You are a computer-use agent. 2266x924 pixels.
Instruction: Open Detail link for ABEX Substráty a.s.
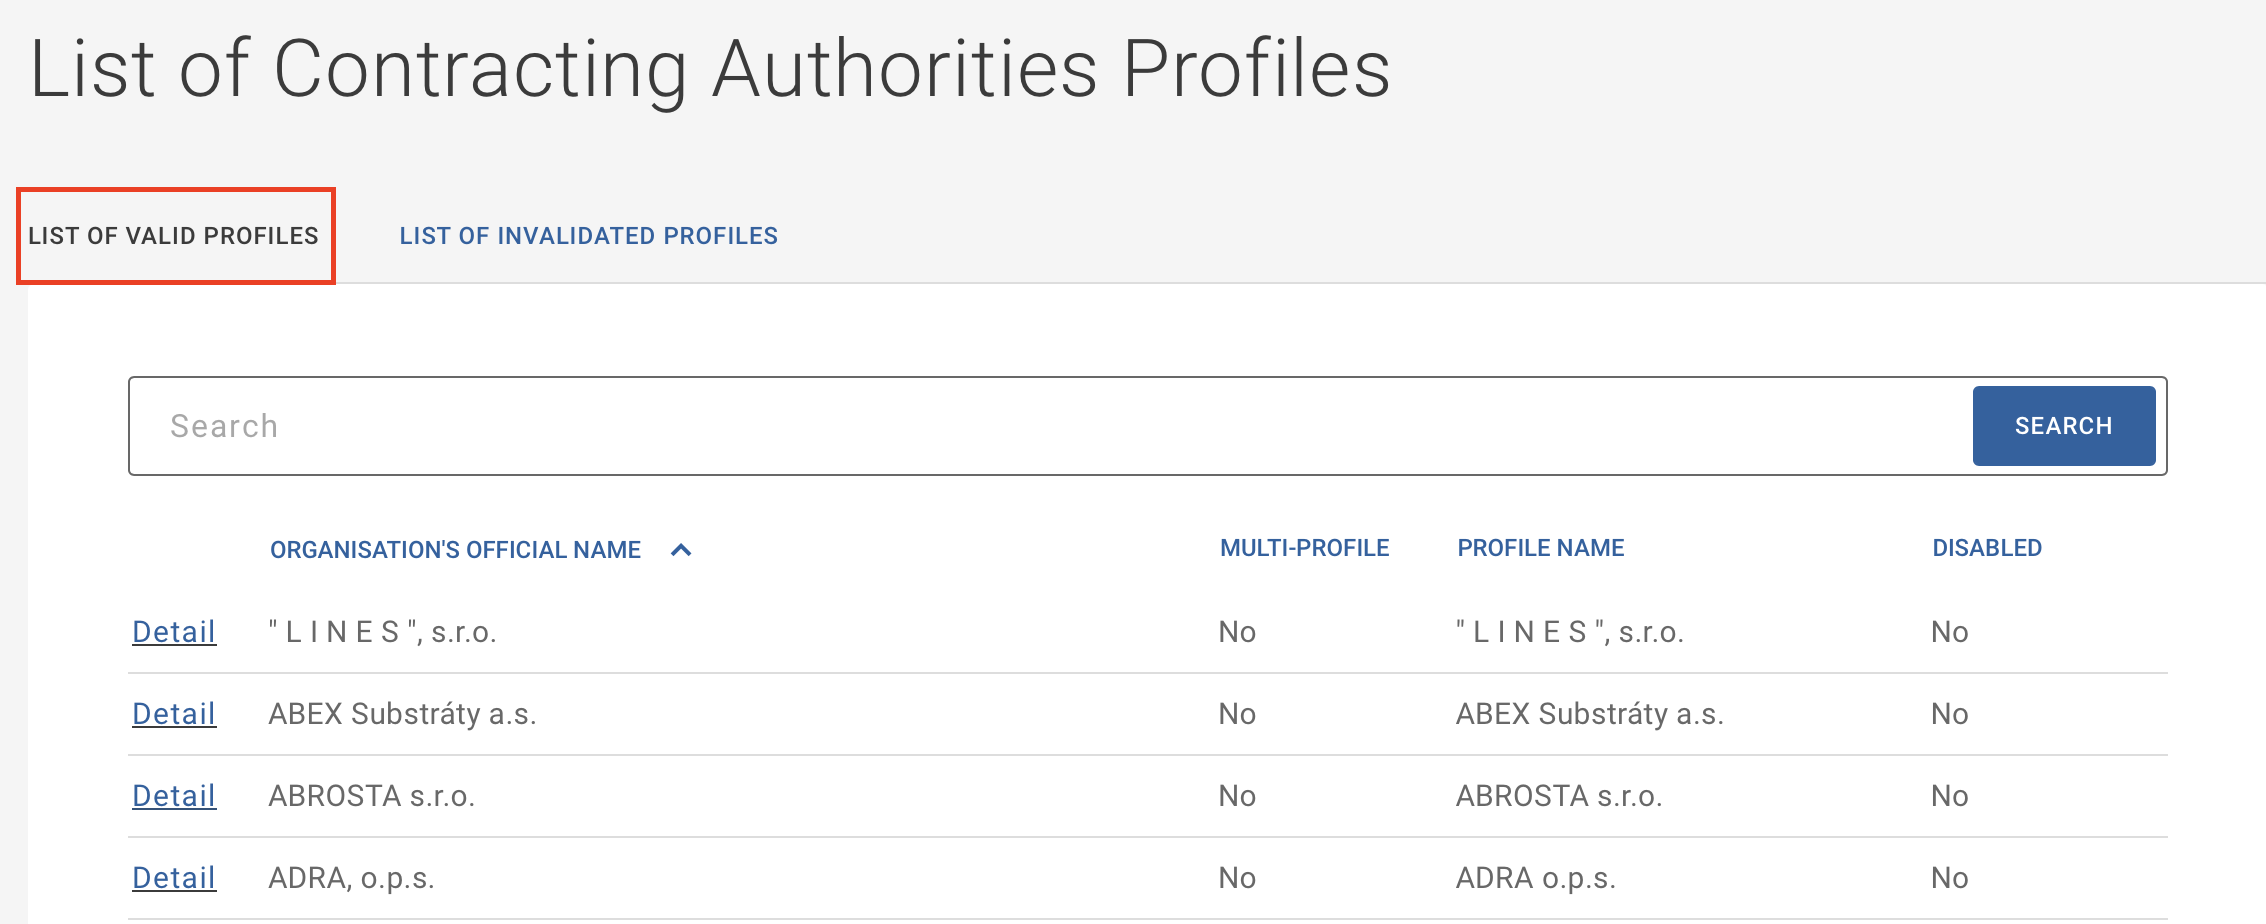[x=174, y=714]
